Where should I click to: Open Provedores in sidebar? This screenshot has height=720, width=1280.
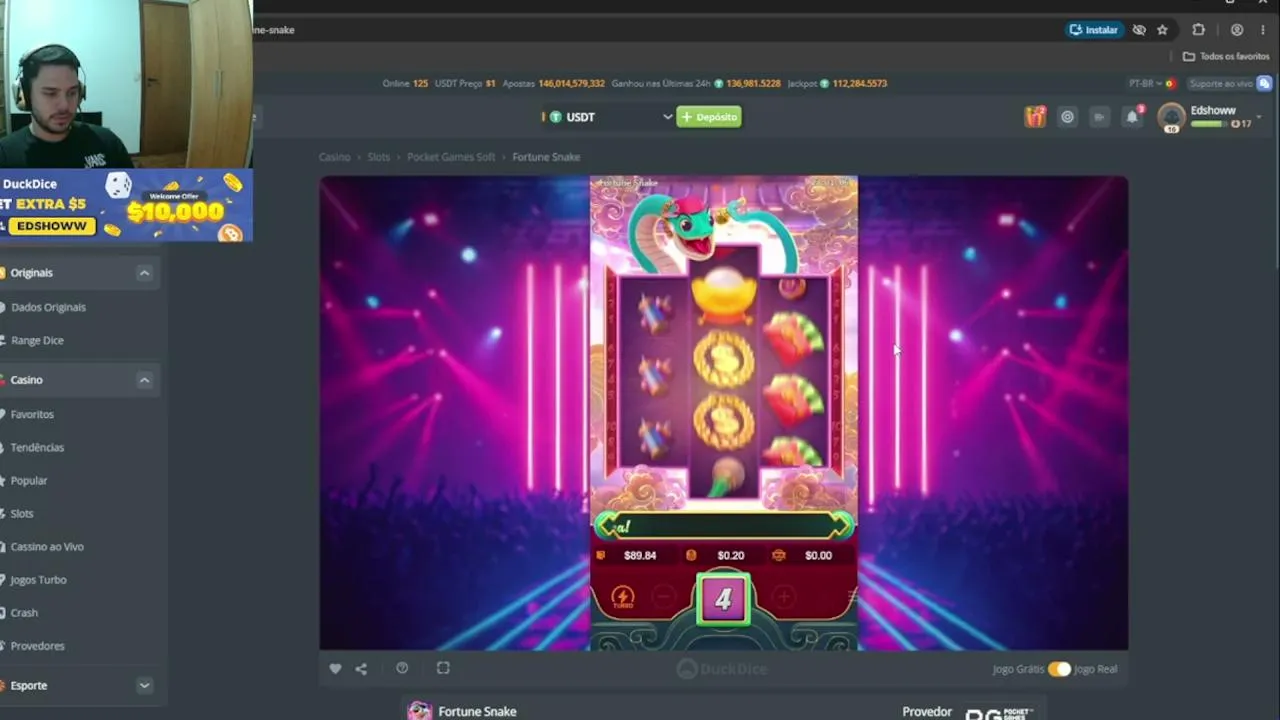click(x=37, y=645)
